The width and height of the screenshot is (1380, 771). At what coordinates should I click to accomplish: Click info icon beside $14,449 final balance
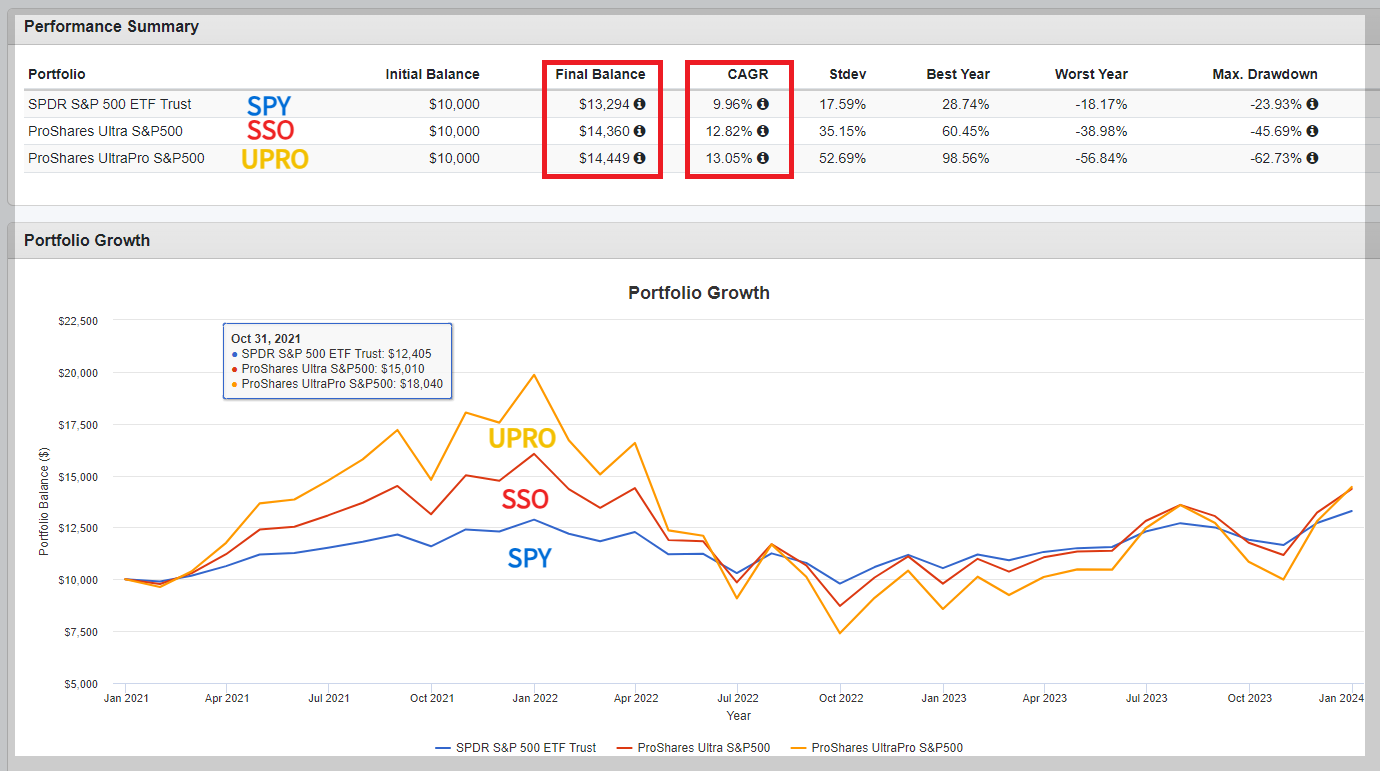click(x=640, y=158)
